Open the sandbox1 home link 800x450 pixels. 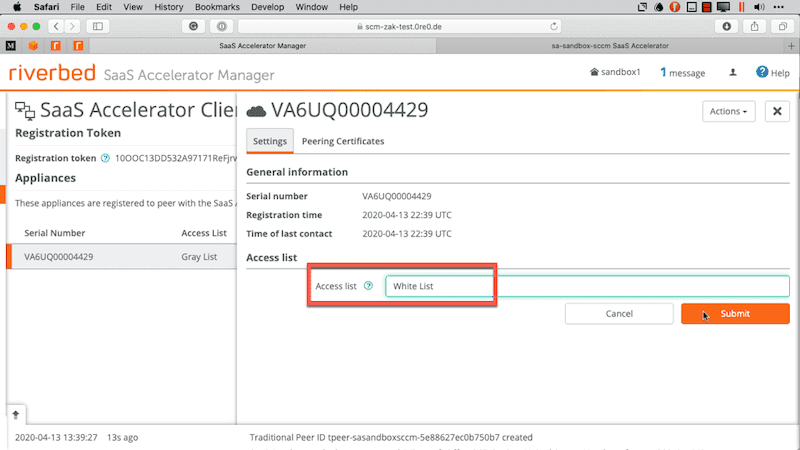pyautogui.click(x=615, y=72)
